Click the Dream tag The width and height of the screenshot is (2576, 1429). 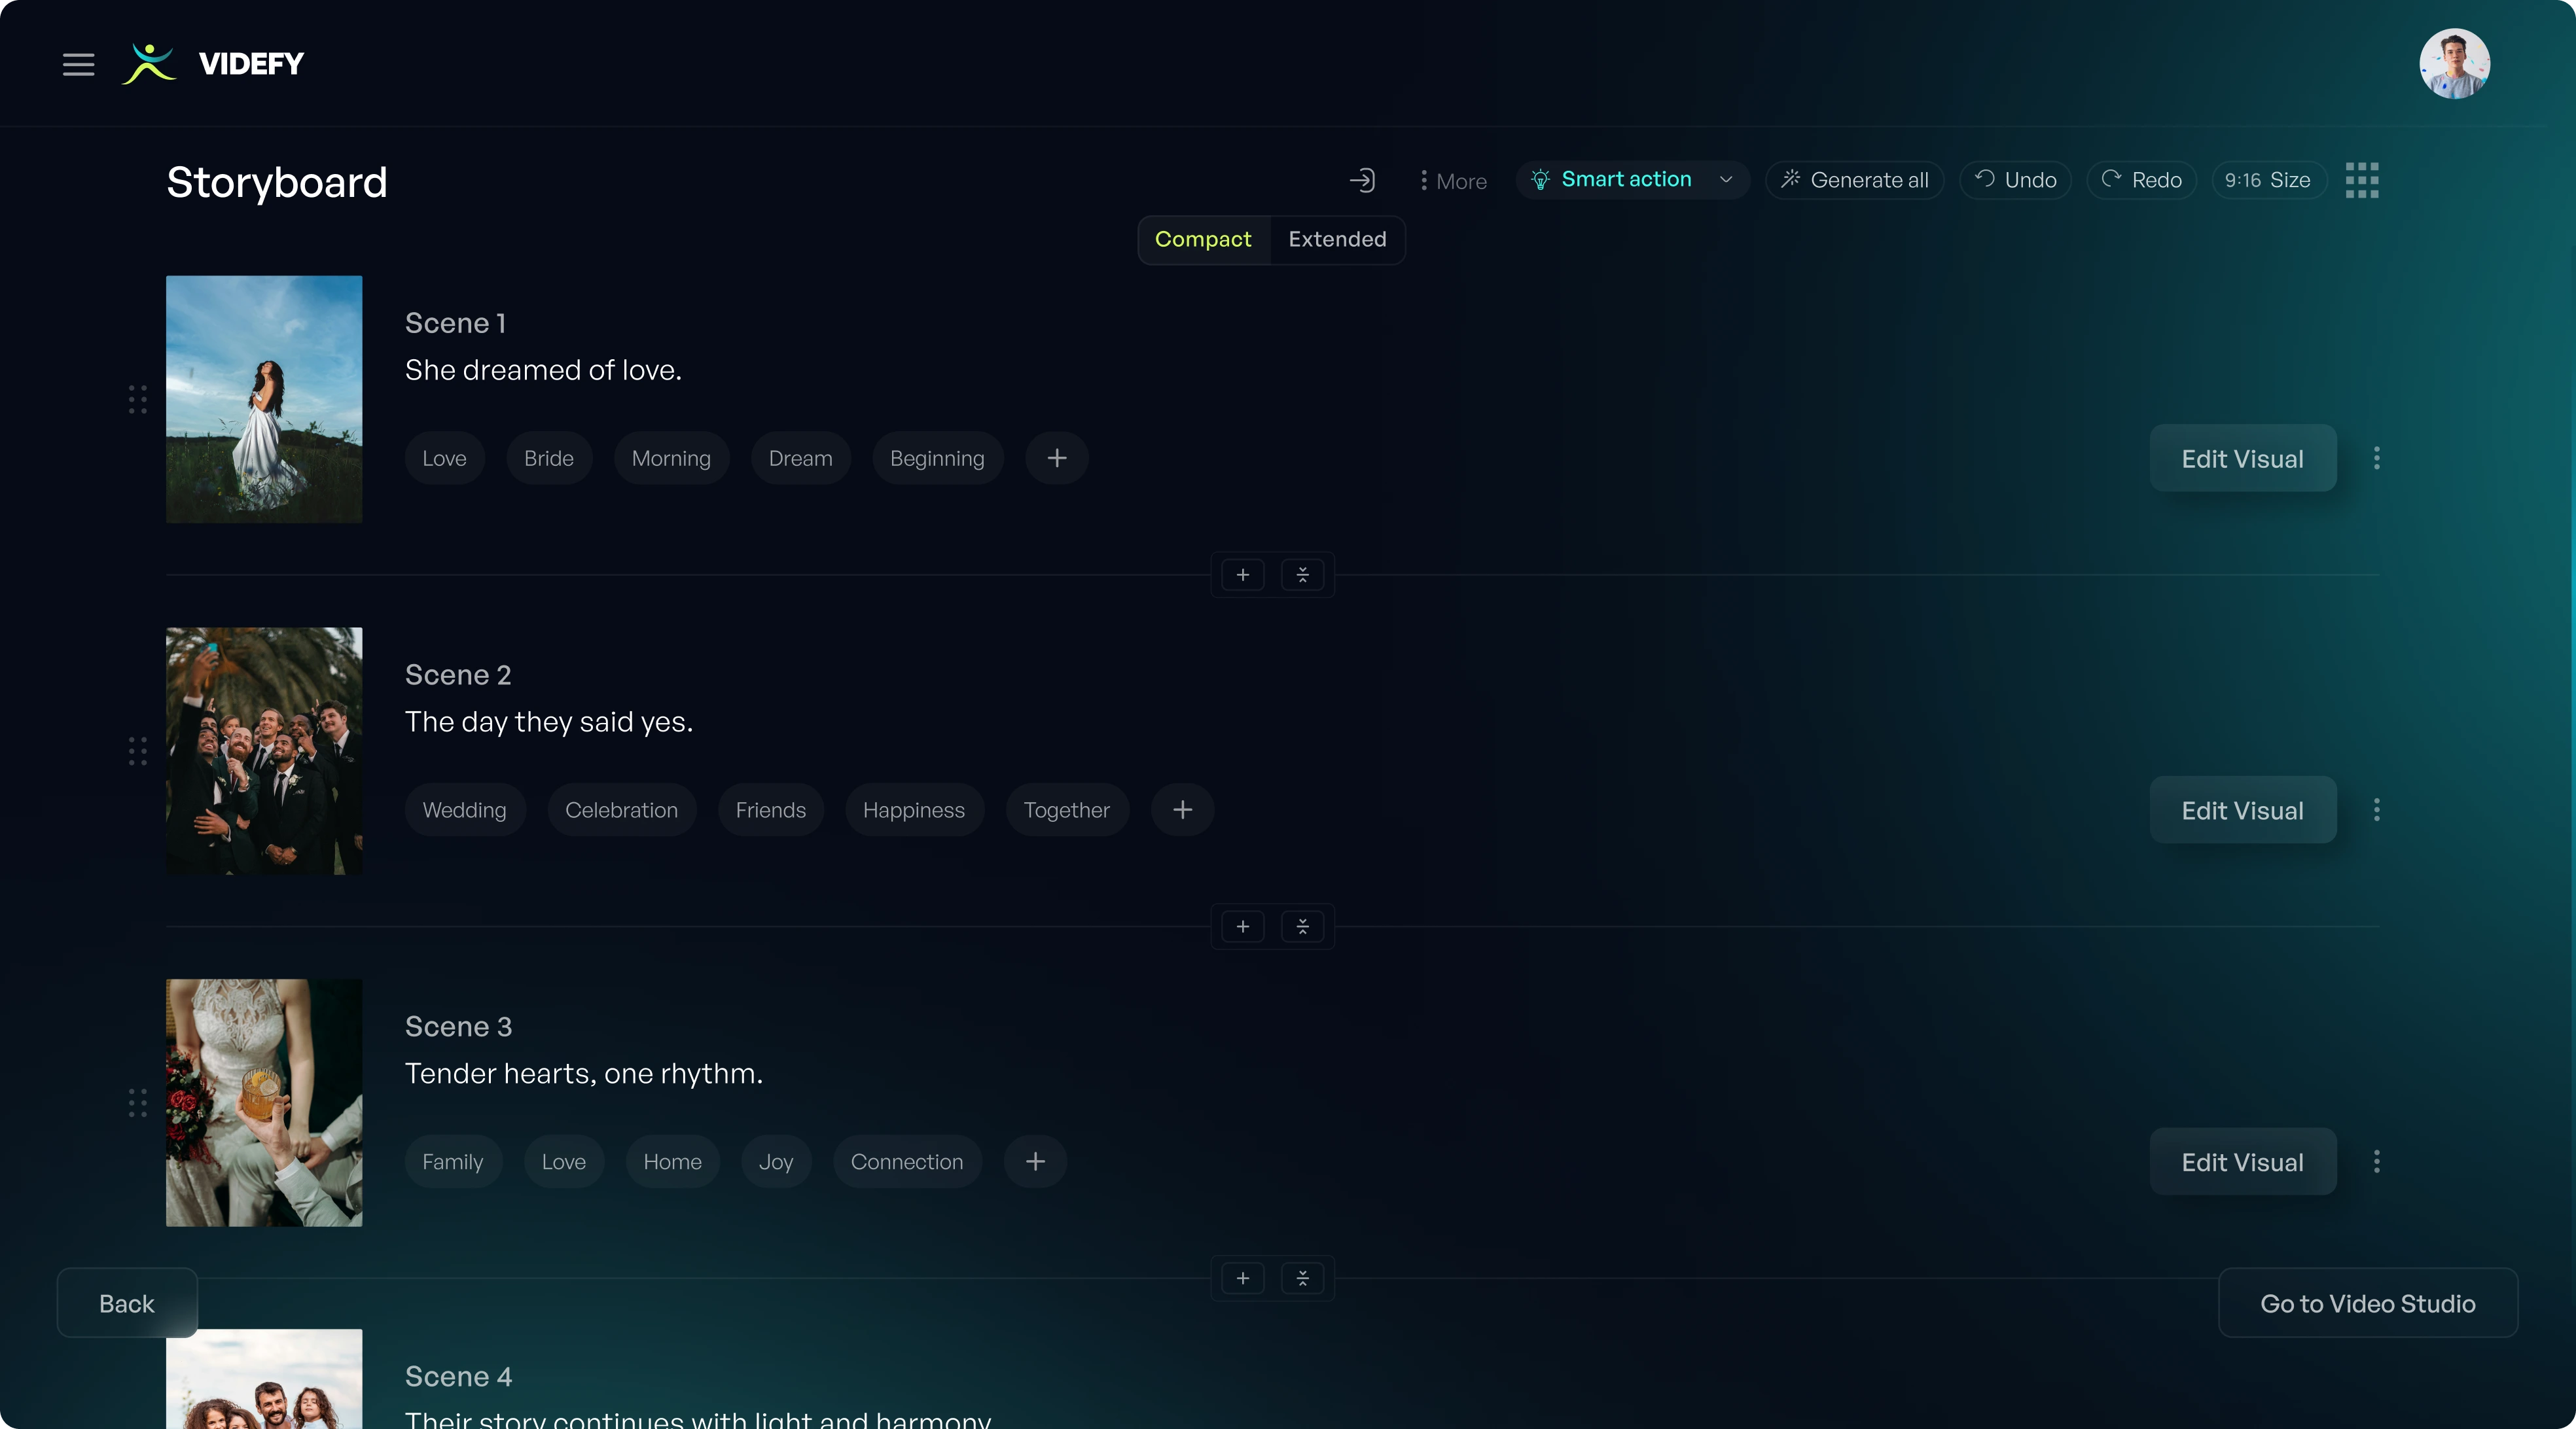pos(800,458)
